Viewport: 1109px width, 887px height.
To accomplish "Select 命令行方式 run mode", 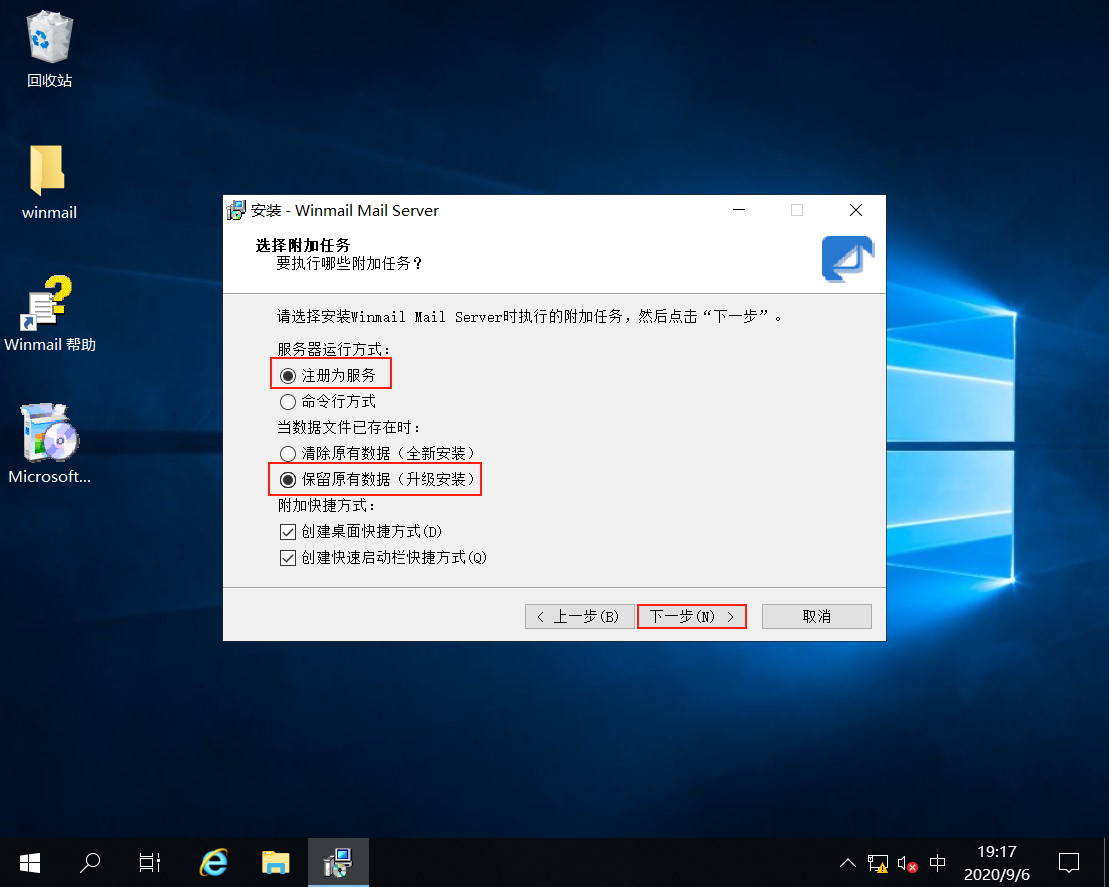I will point(288,402).
